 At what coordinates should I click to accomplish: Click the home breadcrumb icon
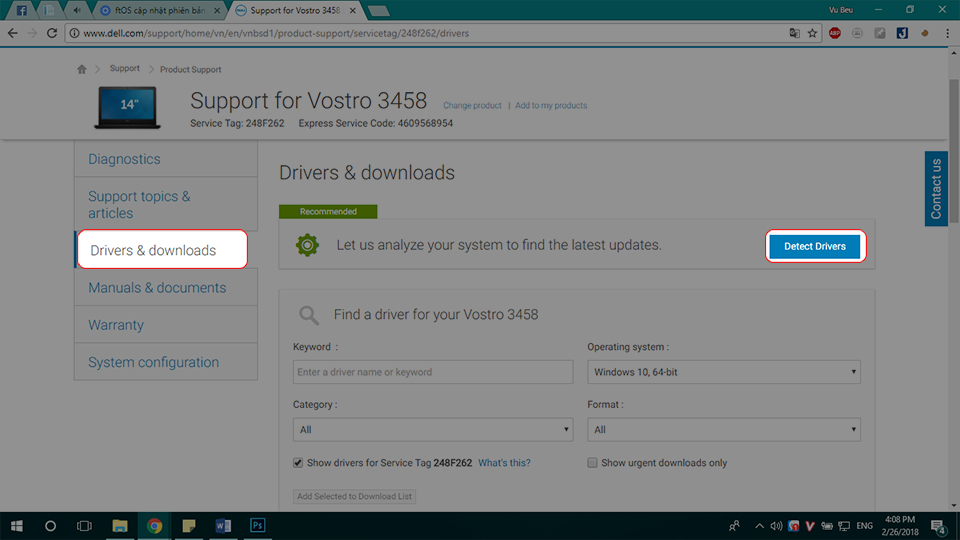pyautogui.click(x=81, y=69)
